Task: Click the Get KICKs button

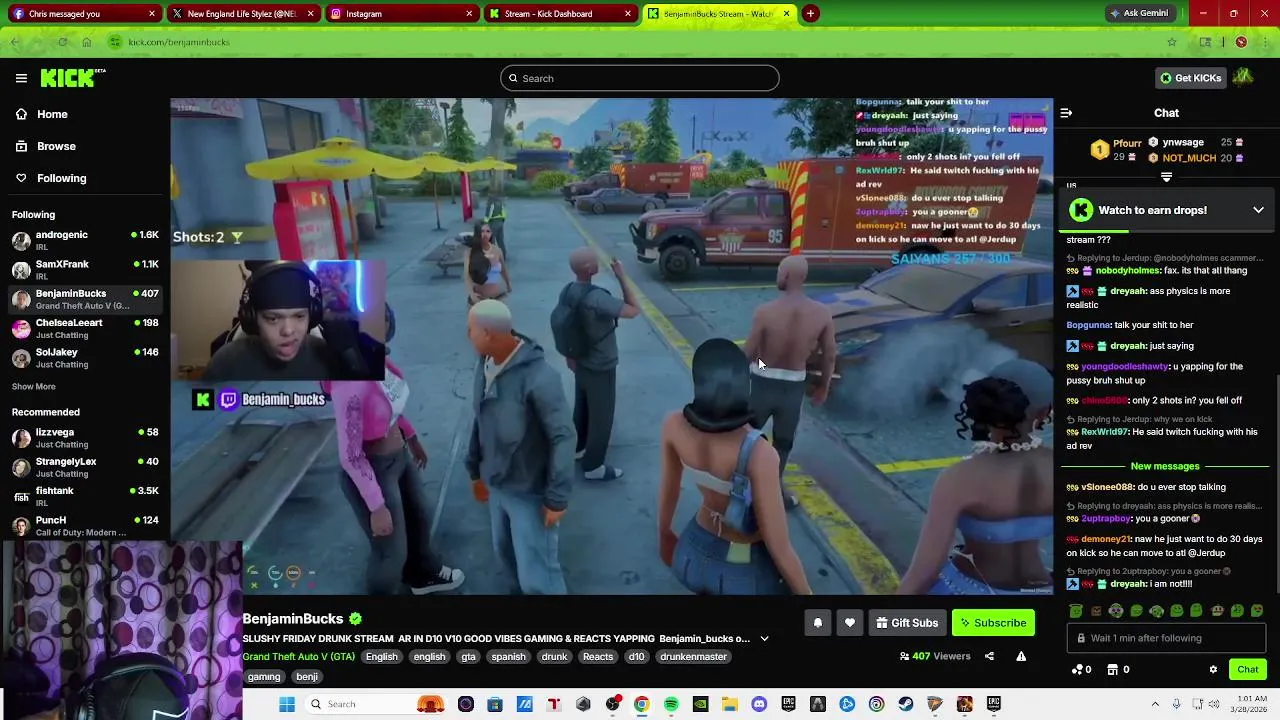Action: [x=1190, y=78]
